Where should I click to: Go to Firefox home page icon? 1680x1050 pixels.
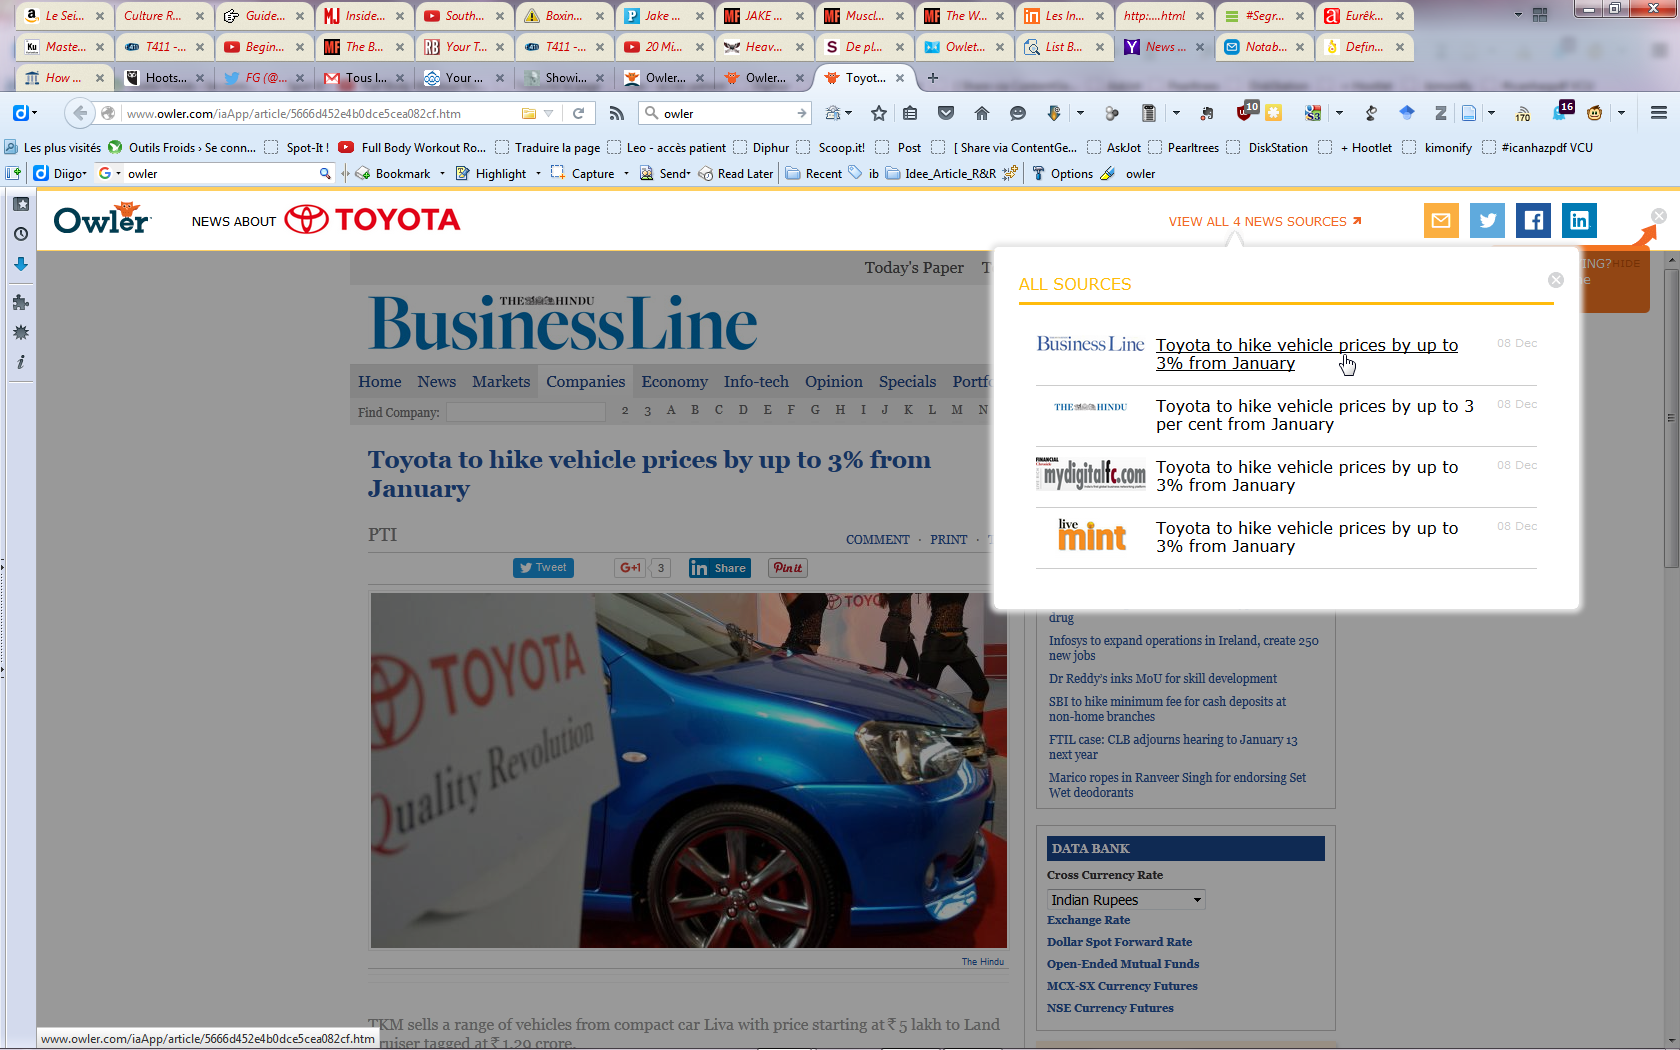982,113
